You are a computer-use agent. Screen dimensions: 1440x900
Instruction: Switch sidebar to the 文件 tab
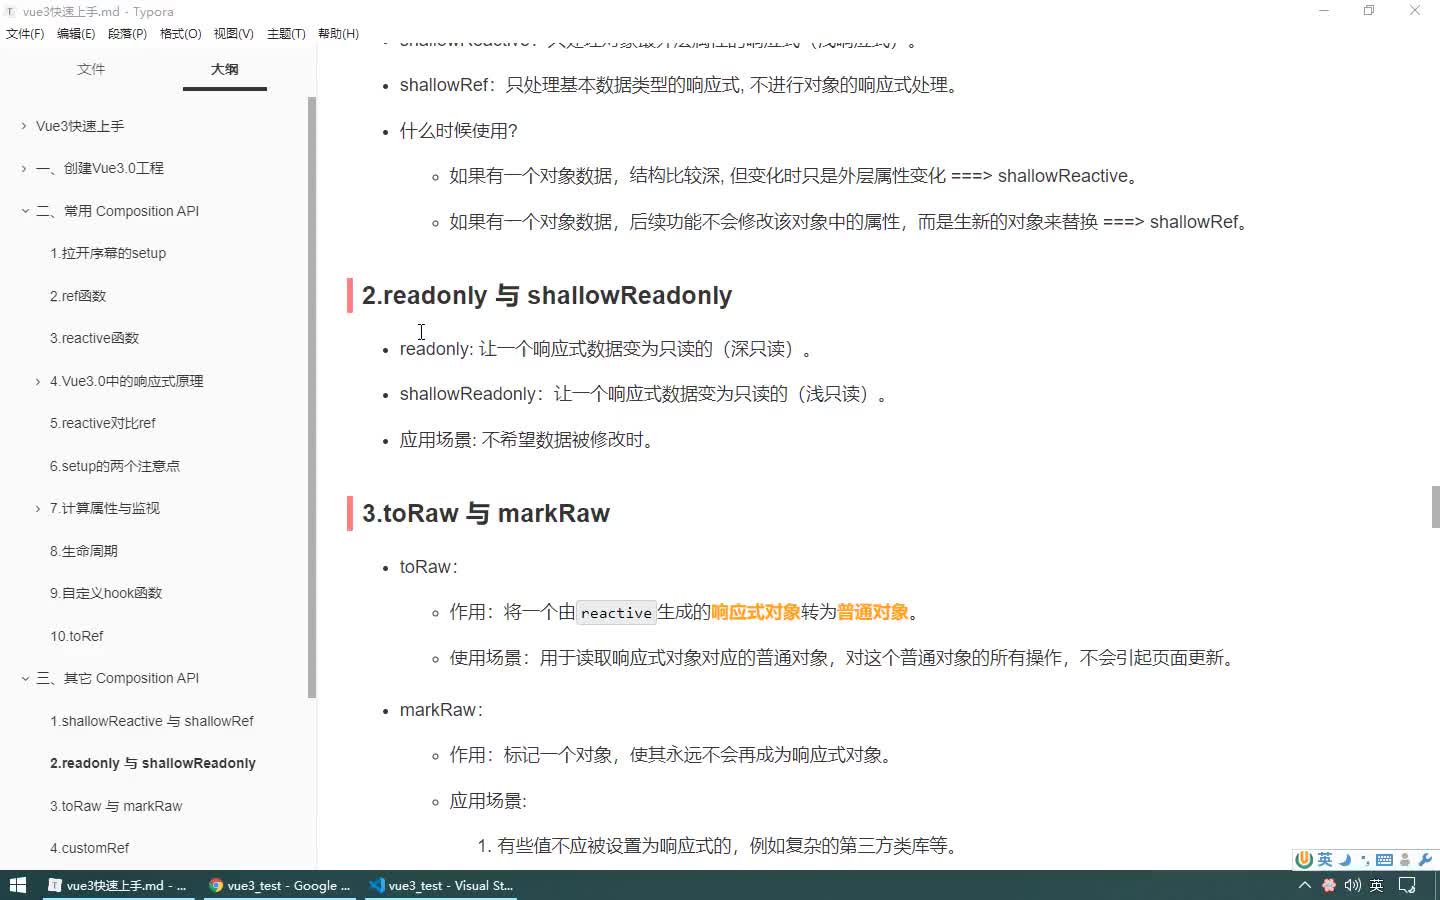pyautogui.click(x=91, y=69)
